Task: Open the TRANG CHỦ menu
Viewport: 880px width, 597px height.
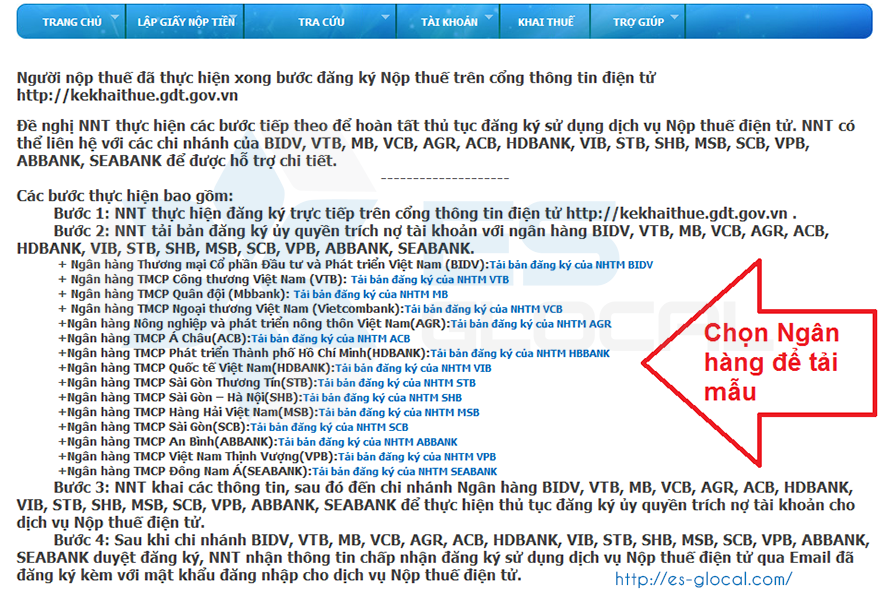Action: point(72,22)
